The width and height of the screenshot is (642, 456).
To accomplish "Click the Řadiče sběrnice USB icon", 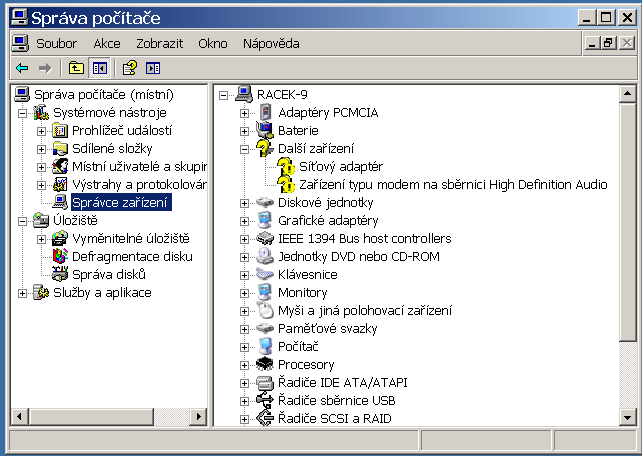I will (265, 400).
